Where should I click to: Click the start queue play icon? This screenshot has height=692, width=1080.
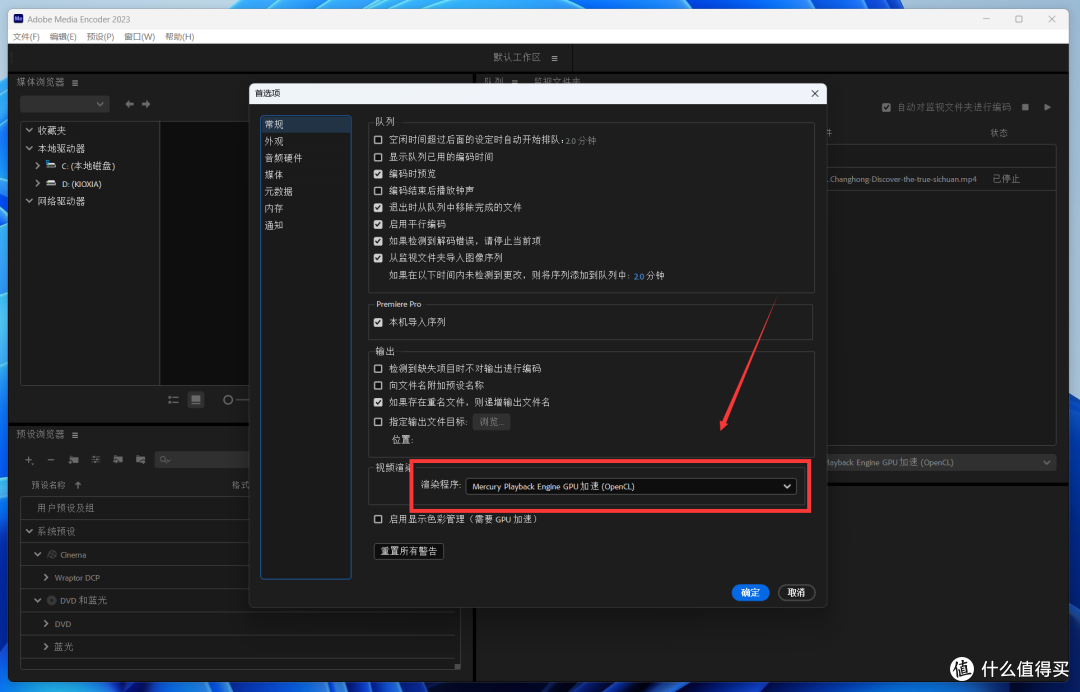(x=1048, y=107)
